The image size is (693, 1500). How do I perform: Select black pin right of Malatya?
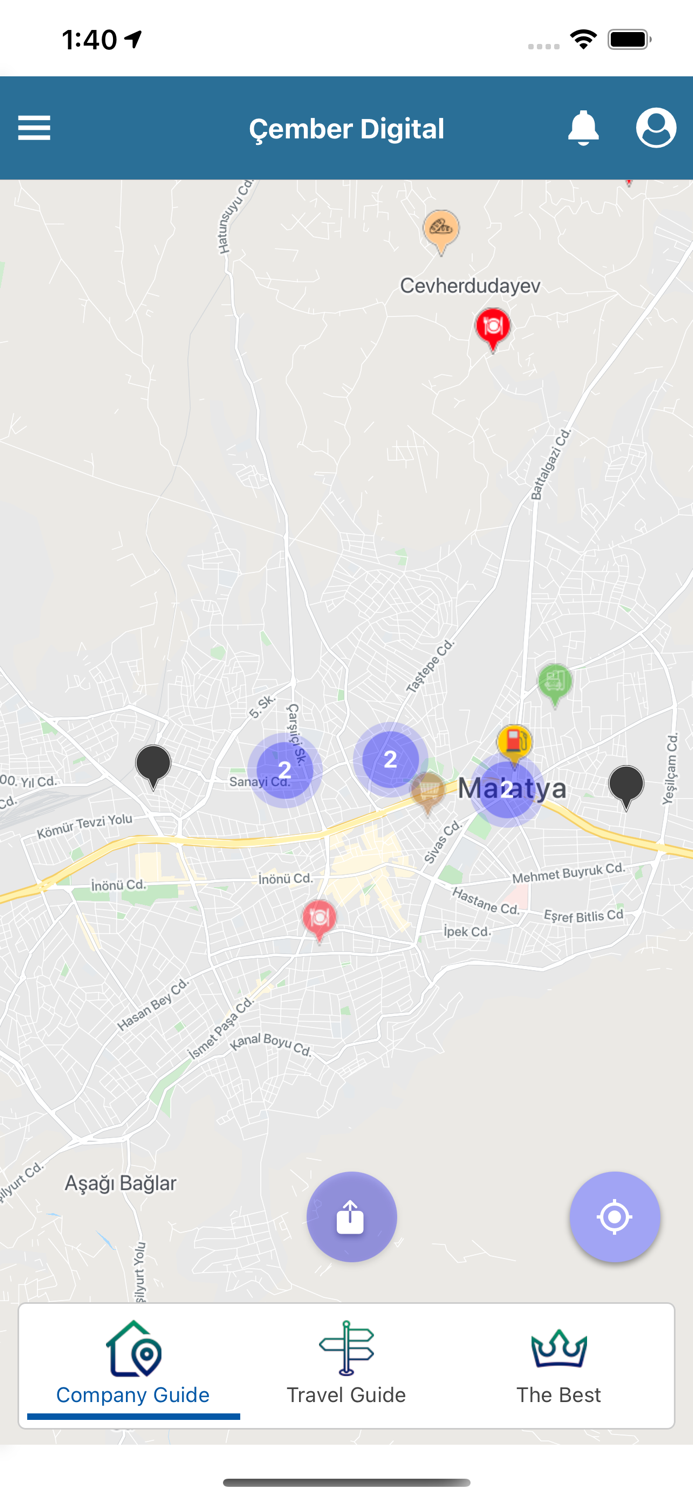point(627,786)
